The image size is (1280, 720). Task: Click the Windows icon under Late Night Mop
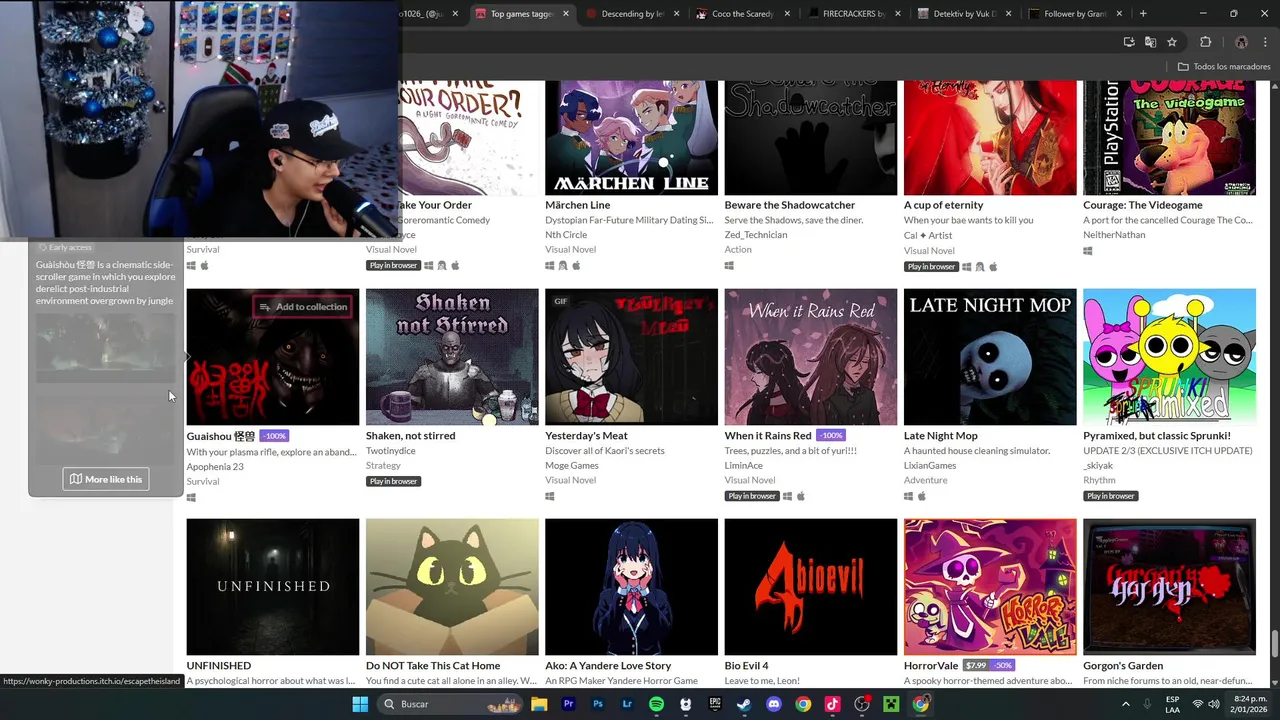tap(909, 496)
